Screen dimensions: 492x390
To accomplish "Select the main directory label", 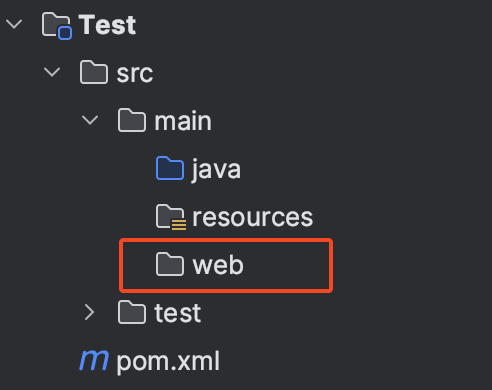I will point(183,121).
